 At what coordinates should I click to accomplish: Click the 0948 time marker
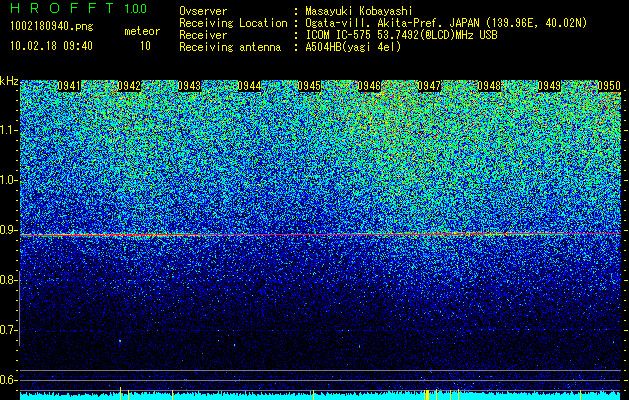tap(489, 86)
